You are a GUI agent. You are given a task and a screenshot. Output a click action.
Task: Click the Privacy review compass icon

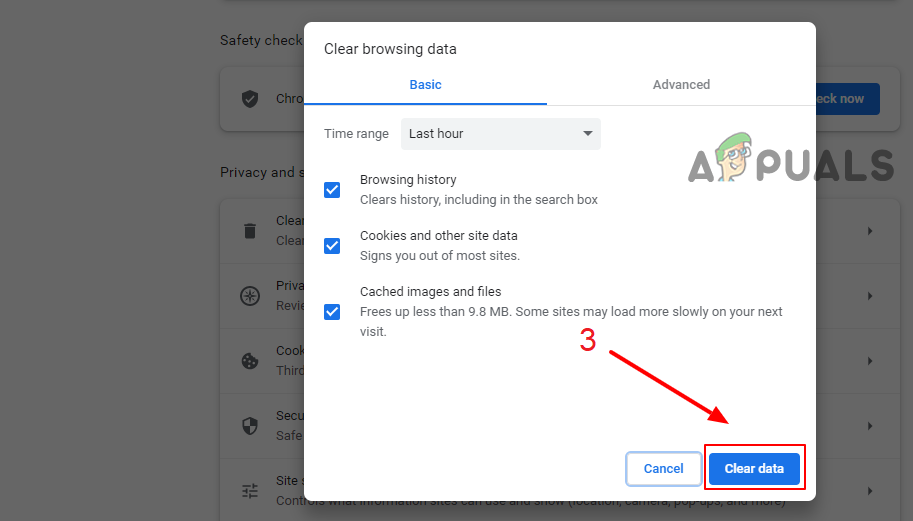250,296
